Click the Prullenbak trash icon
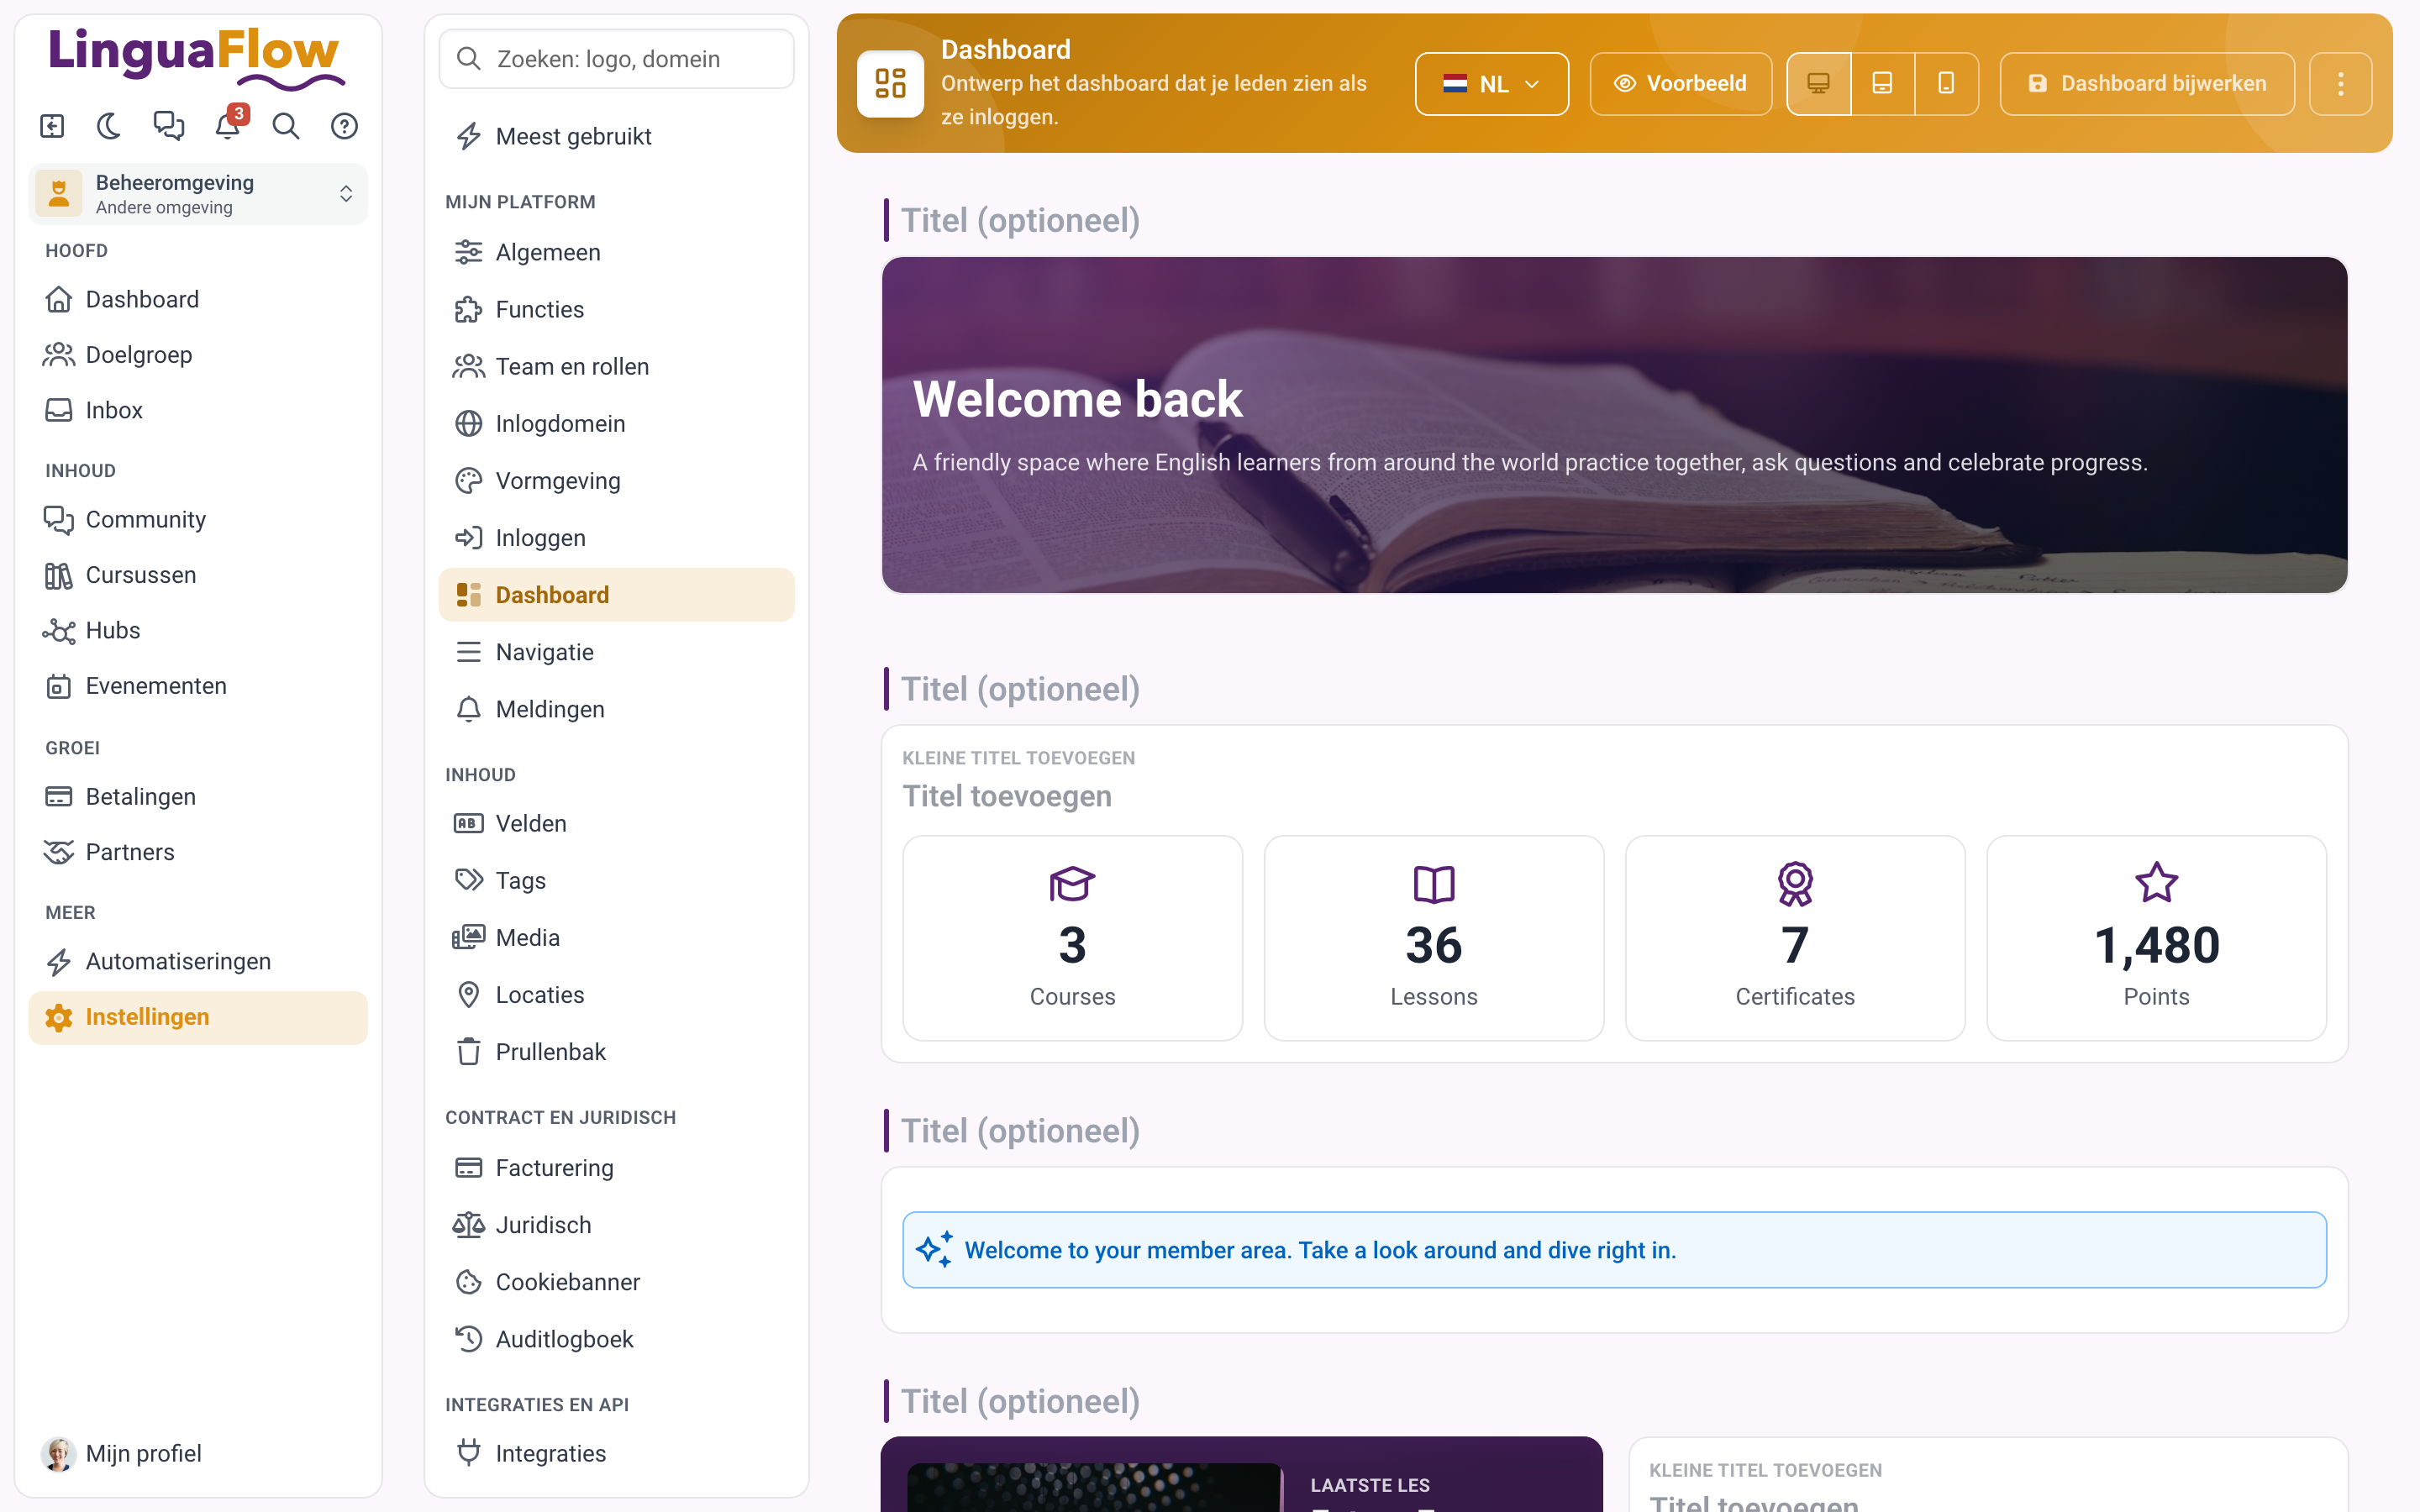This screenshot has height=1512, width=2420. tap(468, 1052)
